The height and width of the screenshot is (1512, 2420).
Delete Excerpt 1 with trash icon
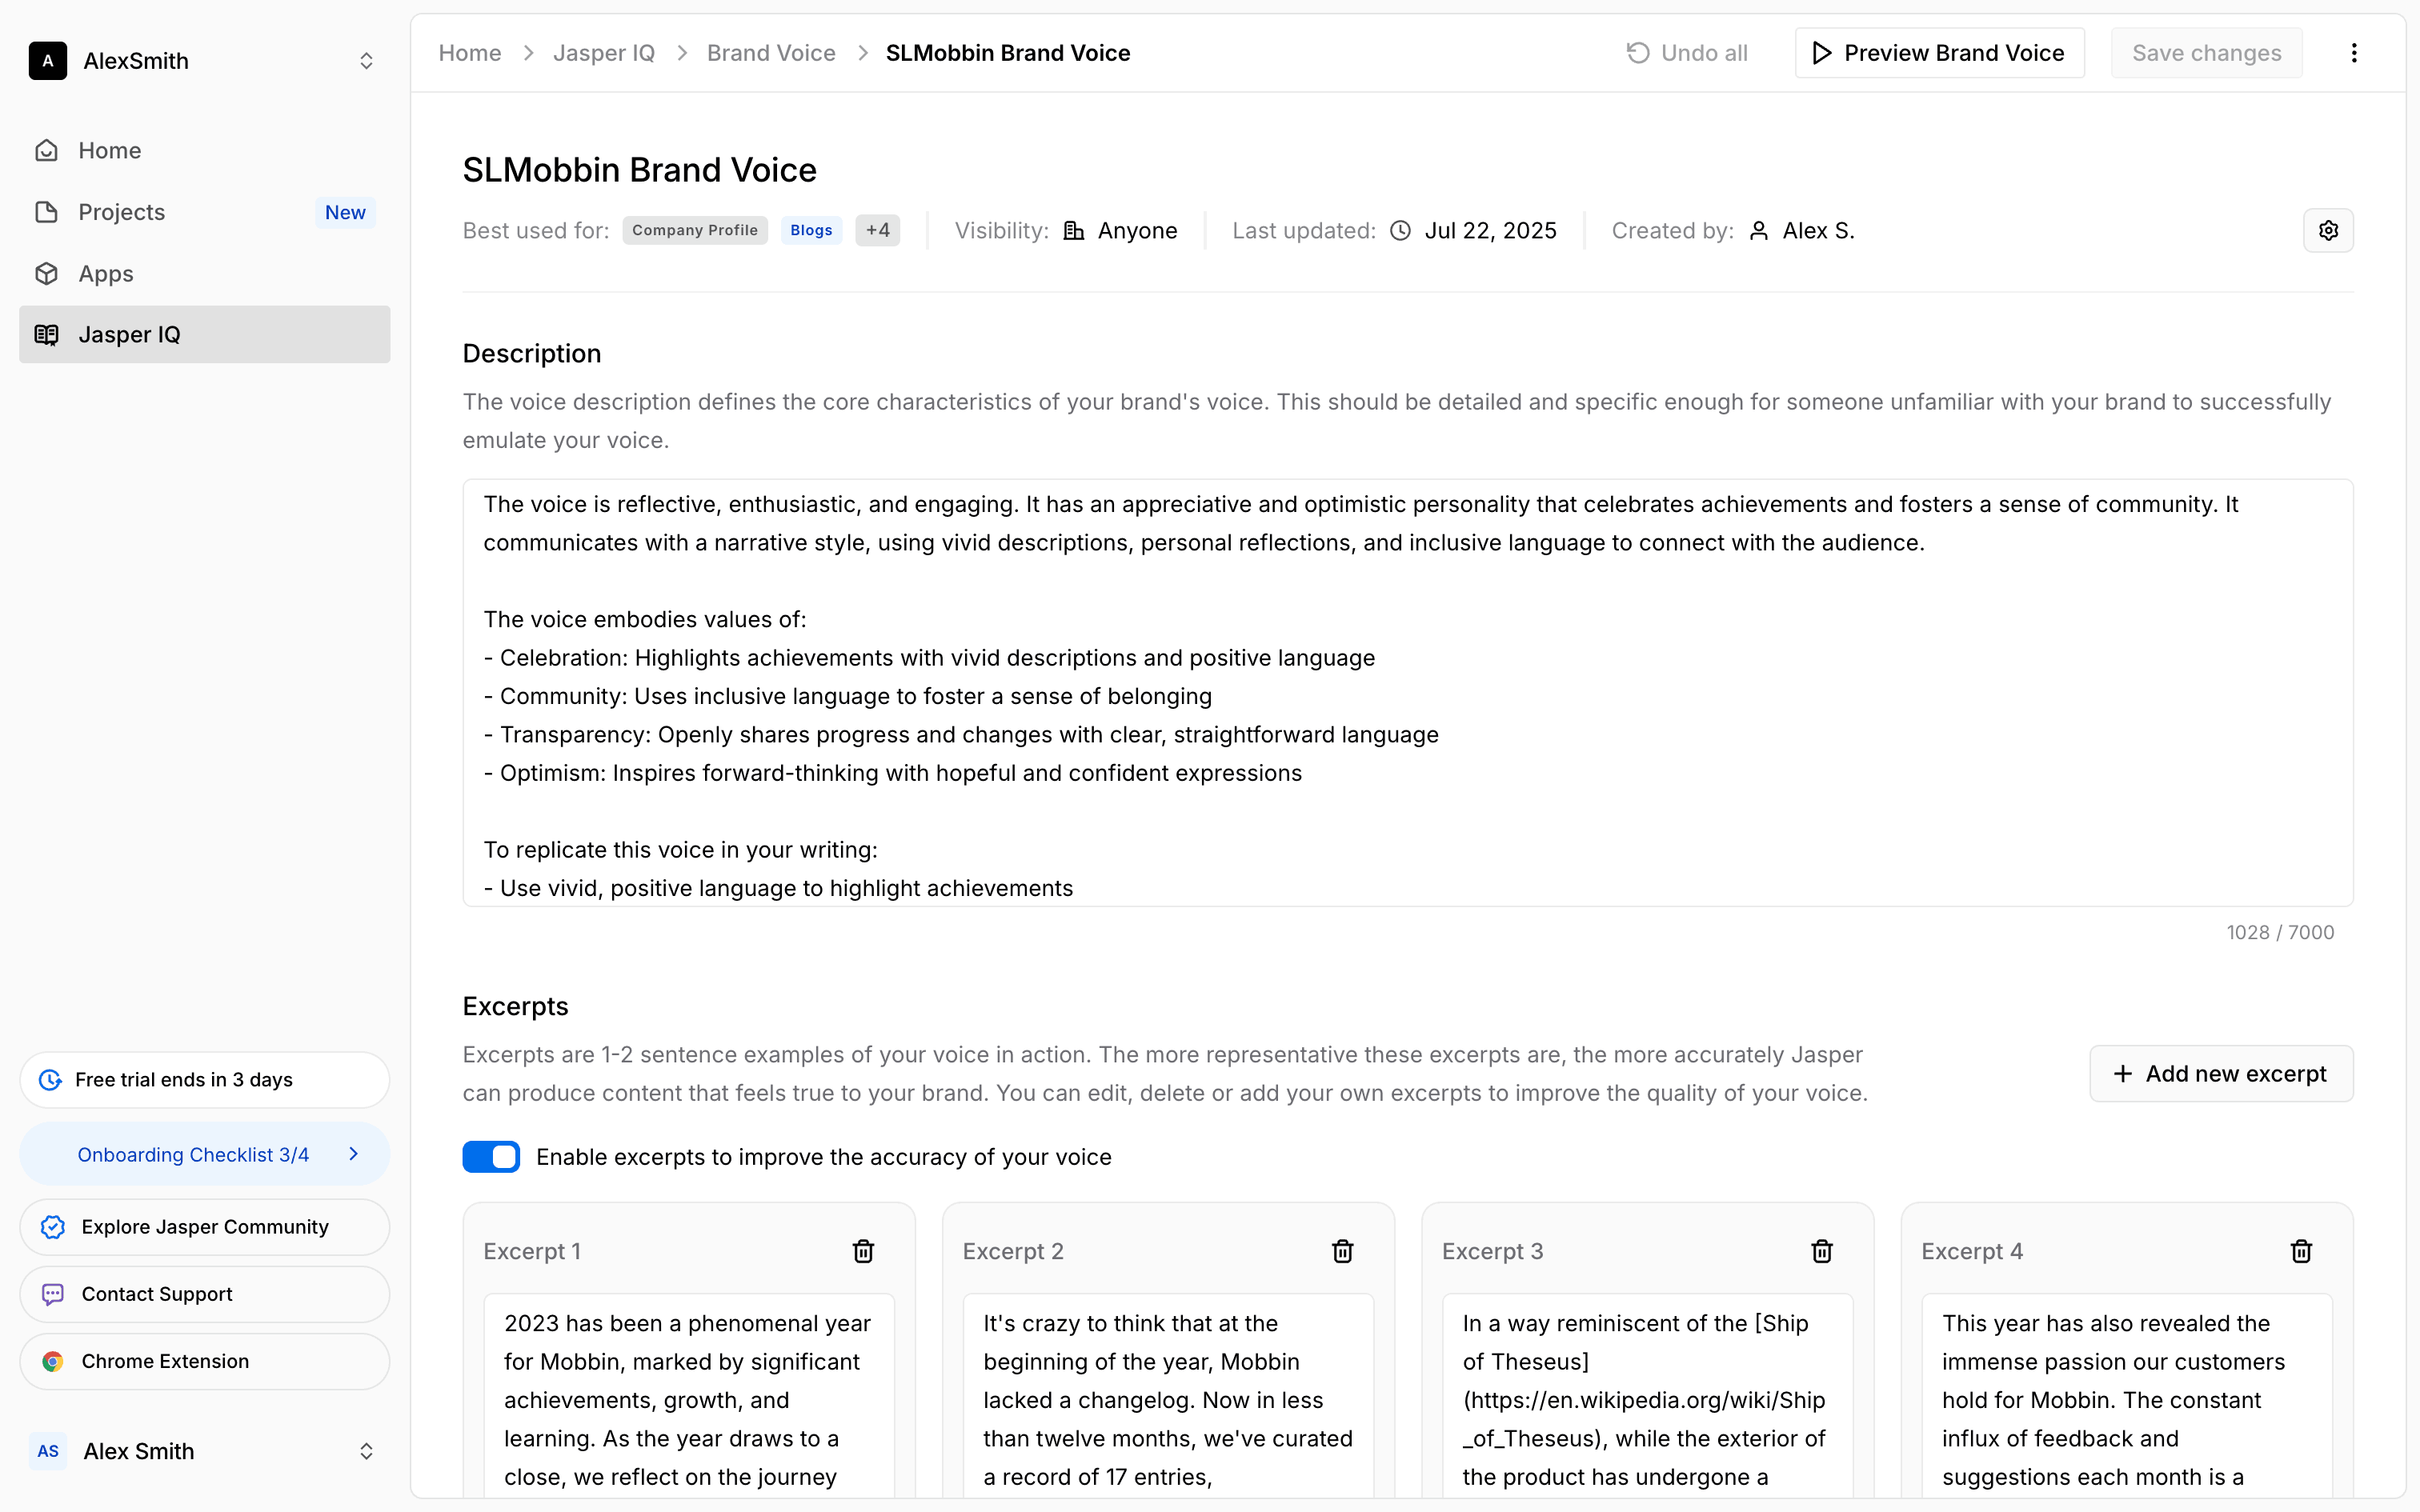pos(863,1251)
